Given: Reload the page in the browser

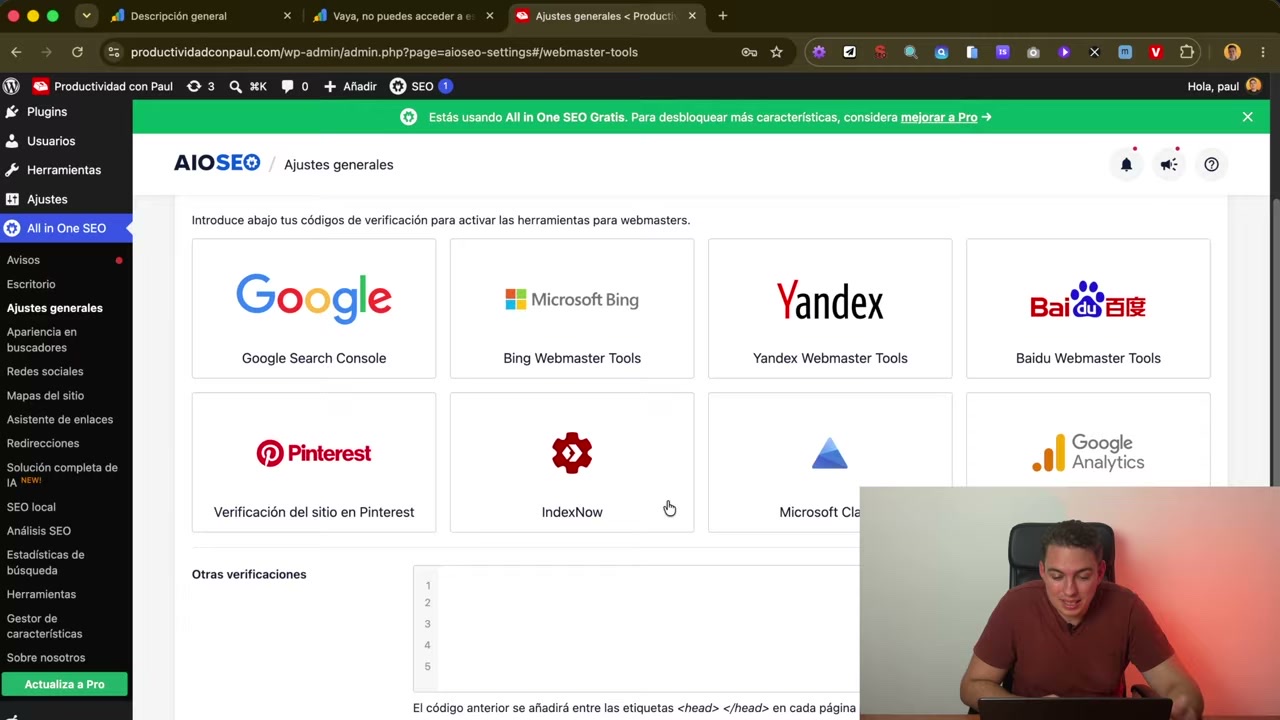Looking at the screenshot, I should 77,52.
